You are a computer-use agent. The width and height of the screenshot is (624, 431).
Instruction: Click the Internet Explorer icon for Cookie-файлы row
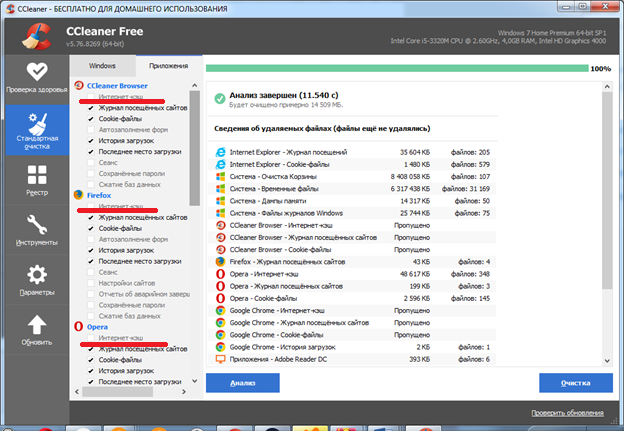point(220,164)
